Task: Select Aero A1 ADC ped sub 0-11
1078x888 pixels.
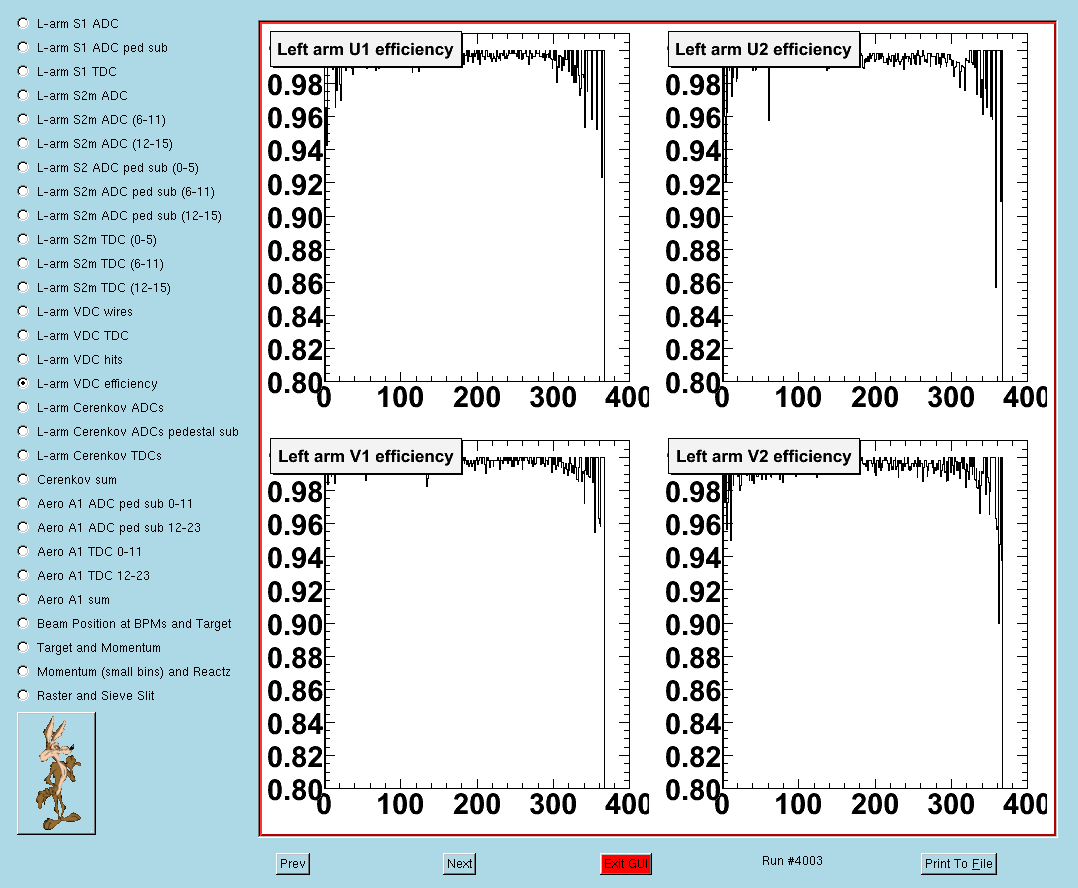Action: [23, 504]
